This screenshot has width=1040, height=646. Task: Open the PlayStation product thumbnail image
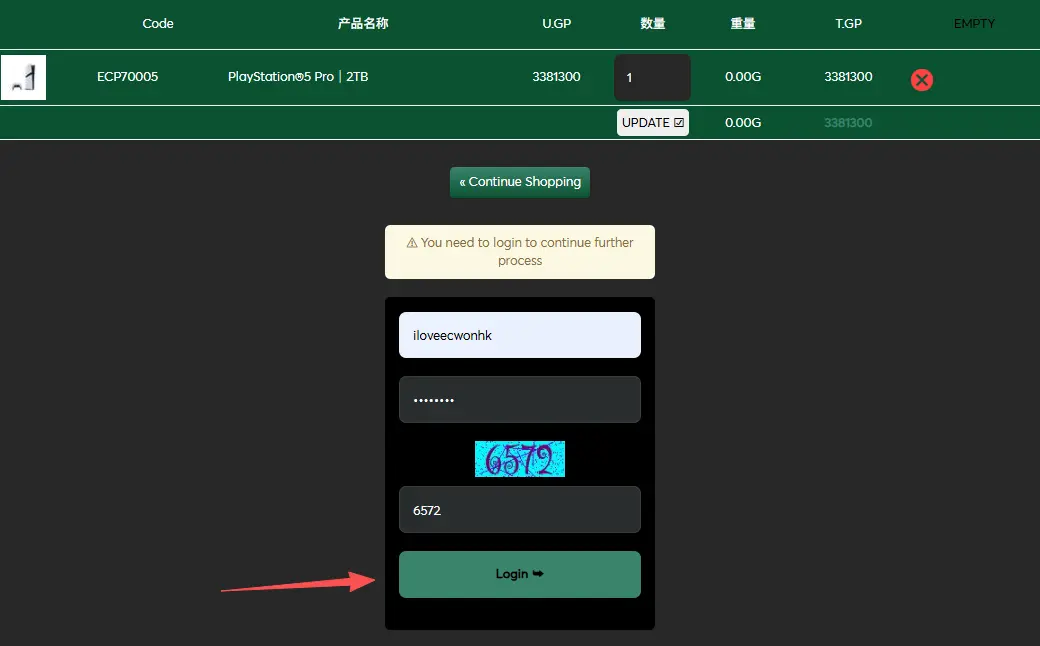click(23, 78)
